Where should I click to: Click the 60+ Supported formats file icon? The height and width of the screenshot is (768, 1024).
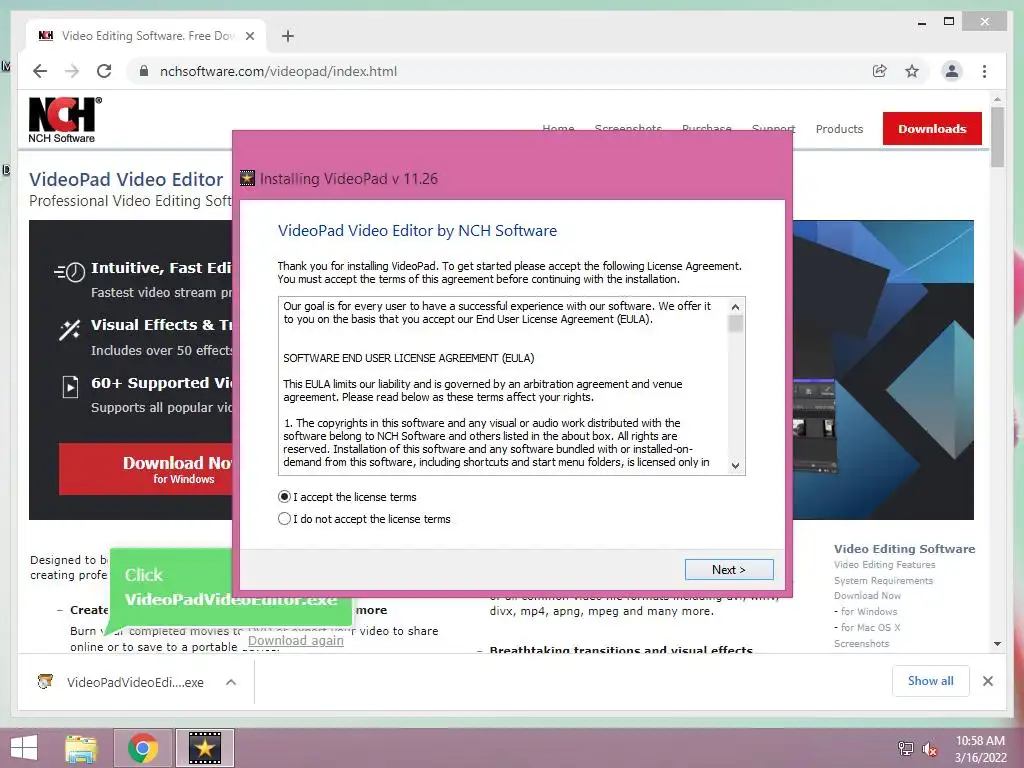coord(71,387)
